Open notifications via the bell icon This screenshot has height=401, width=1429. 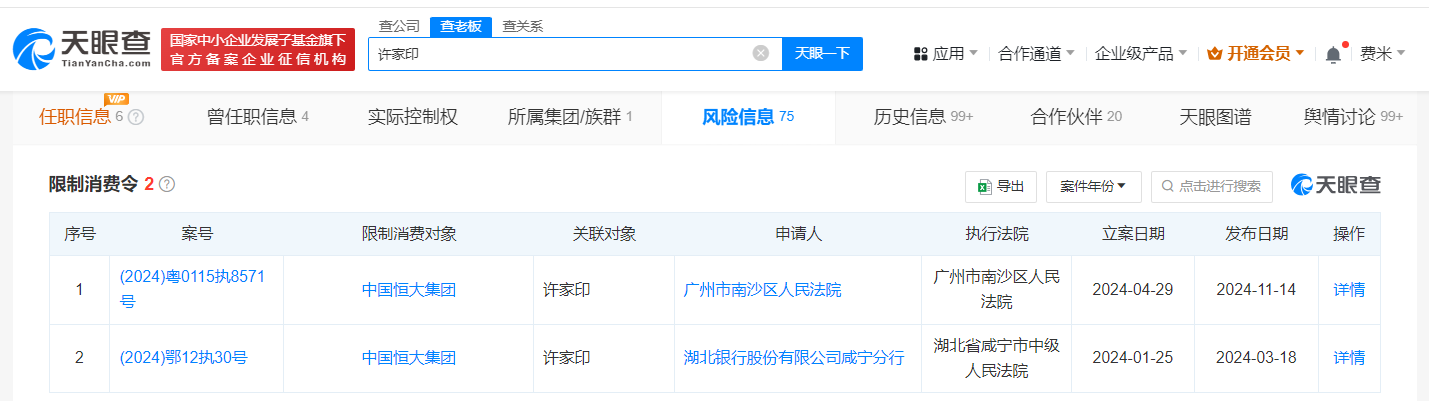(x=1333, y=55)
